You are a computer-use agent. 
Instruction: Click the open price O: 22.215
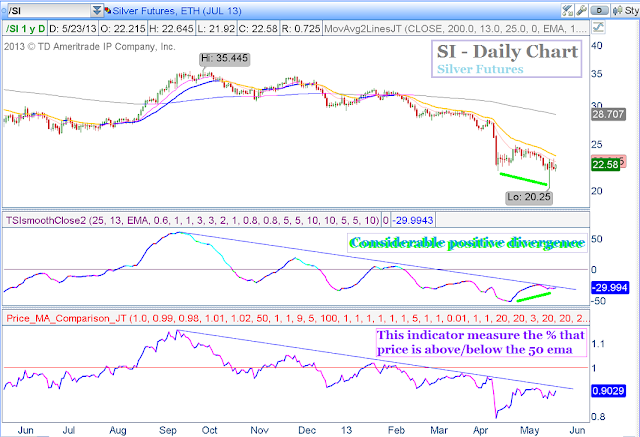tap(123, 29)
